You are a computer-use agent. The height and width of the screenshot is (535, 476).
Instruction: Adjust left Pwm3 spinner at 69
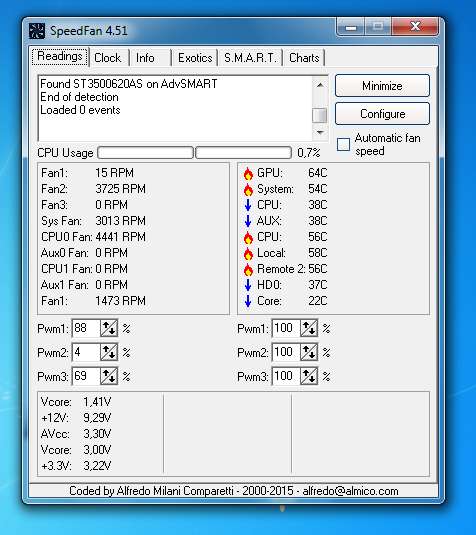pyautogui.click(x=109, y=376)
